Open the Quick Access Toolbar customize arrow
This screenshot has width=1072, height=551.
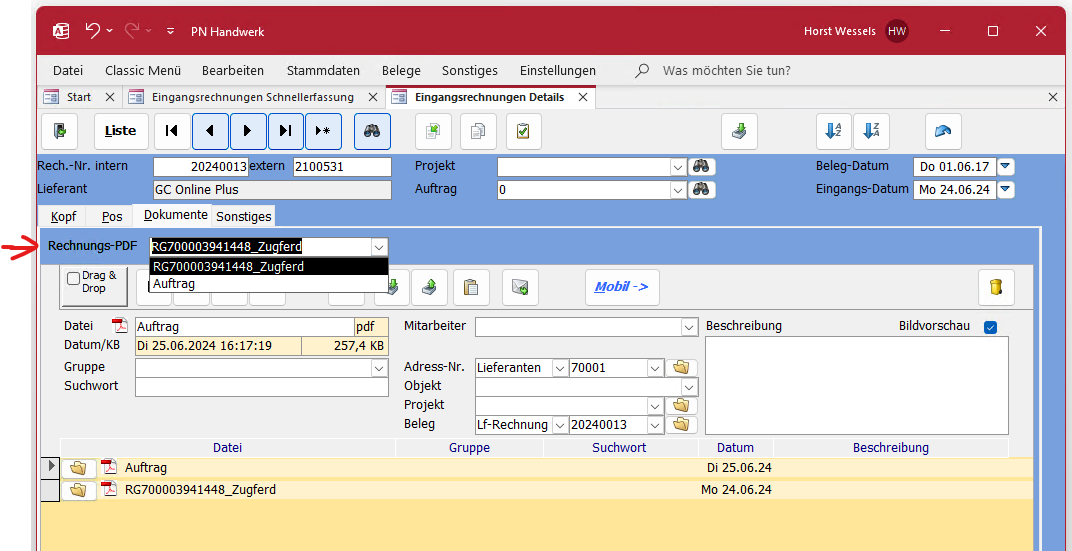(x=170, y=31)
